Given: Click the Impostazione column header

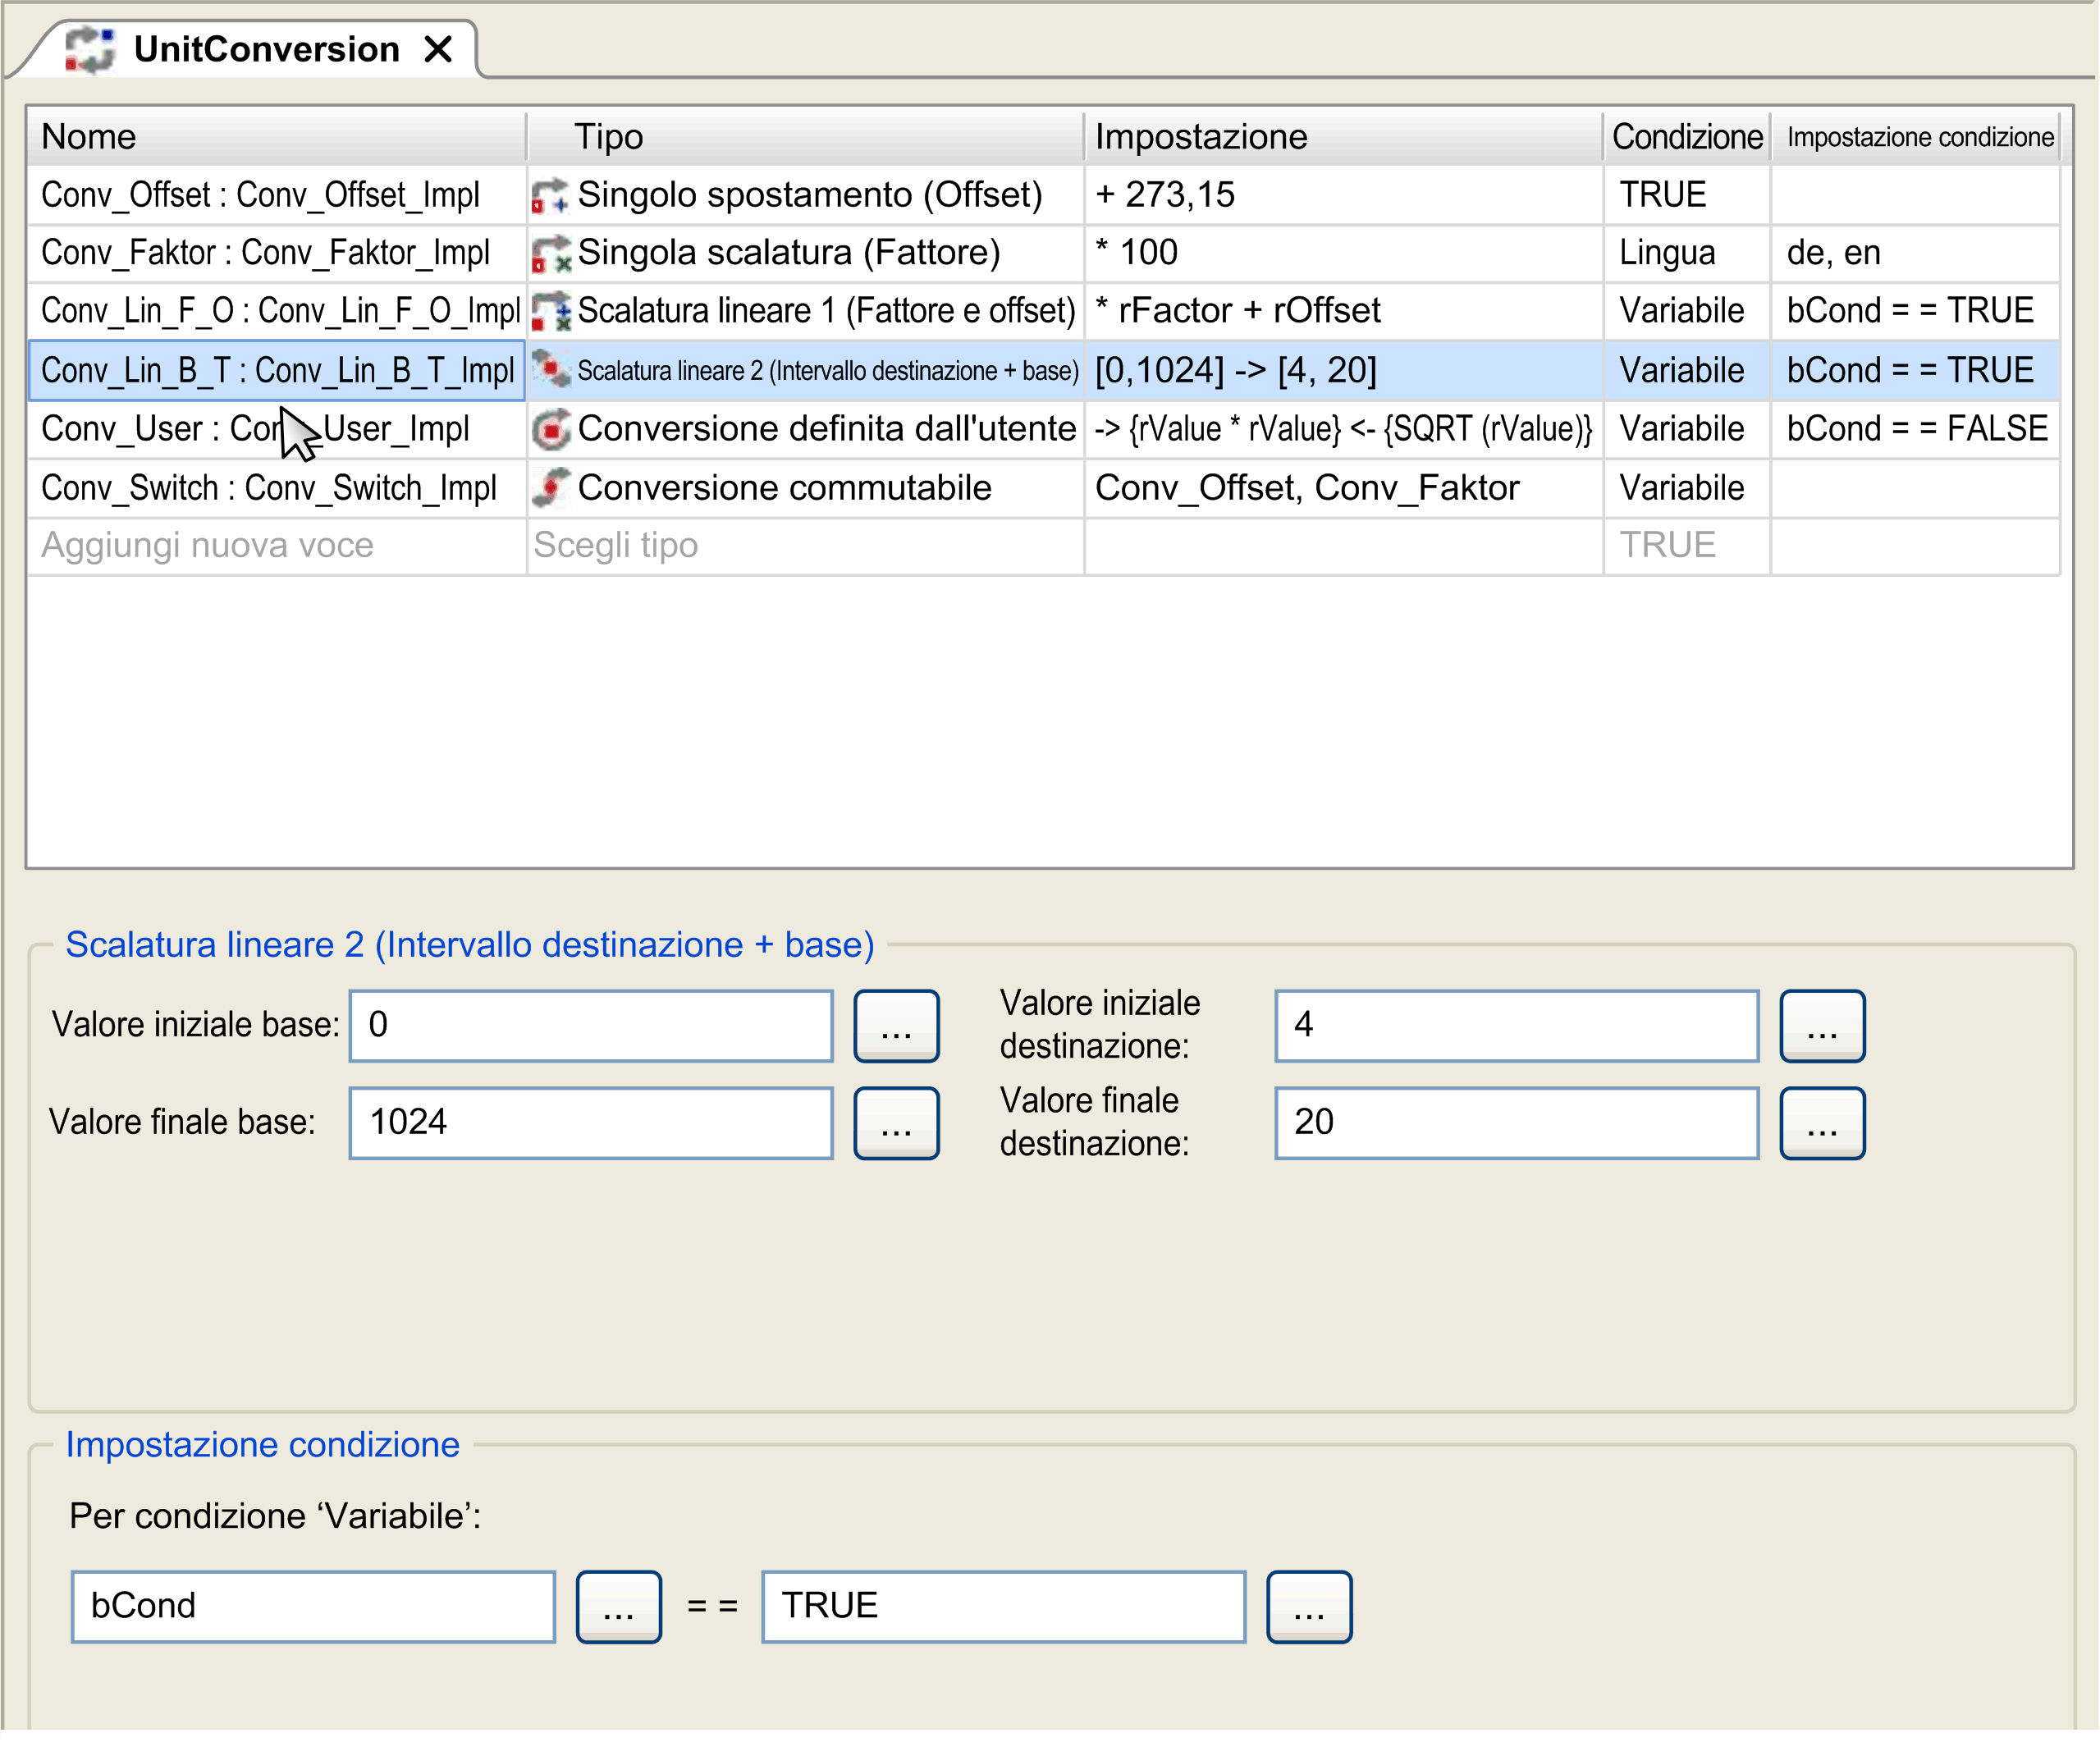Looking at the screenshot, I should click(1343, 137).
